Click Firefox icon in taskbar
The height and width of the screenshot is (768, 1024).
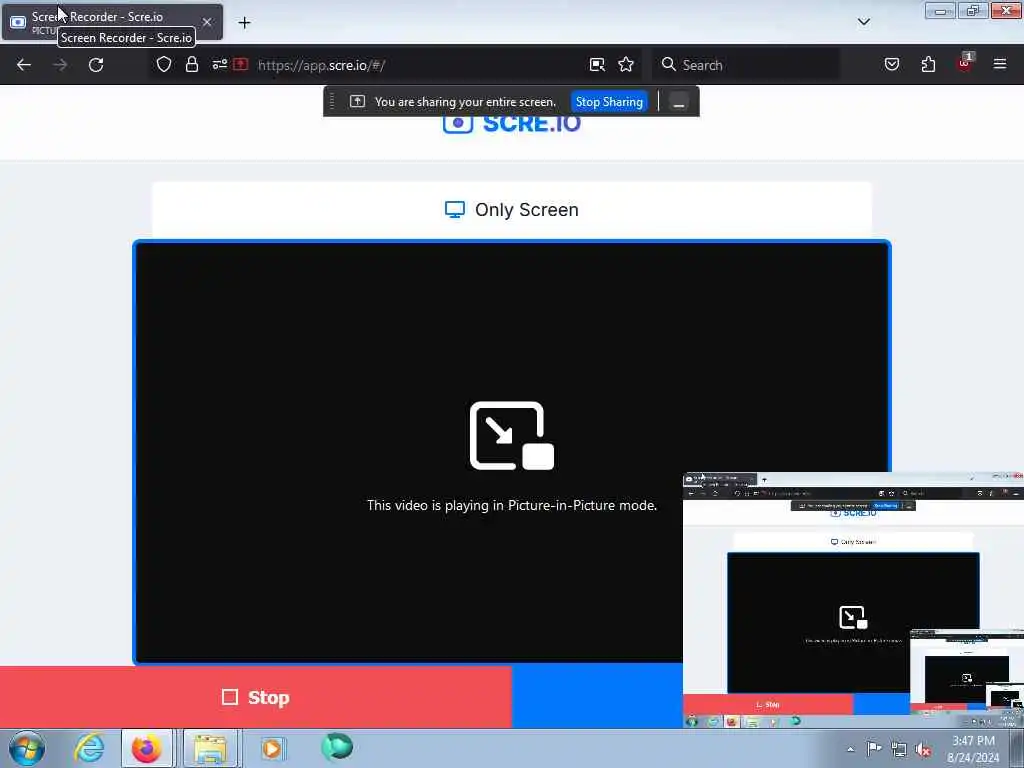pyautogui.click(x=146, y=748)
